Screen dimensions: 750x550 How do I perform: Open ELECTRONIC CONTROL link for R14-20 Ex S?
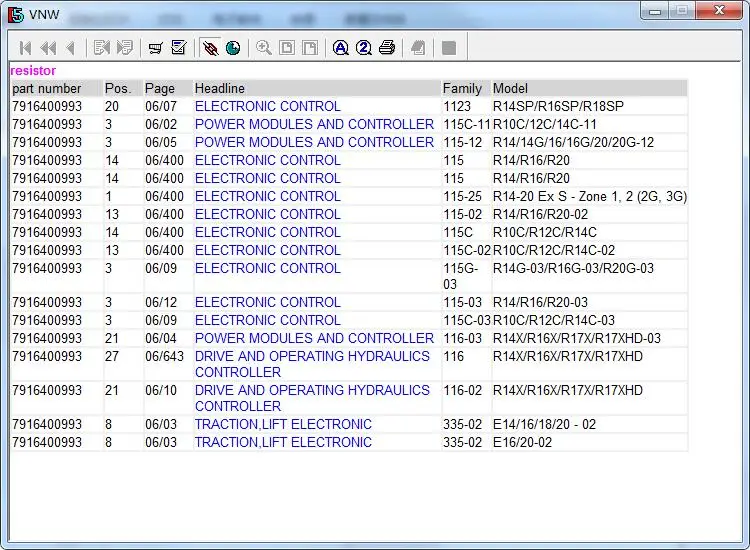267,197
